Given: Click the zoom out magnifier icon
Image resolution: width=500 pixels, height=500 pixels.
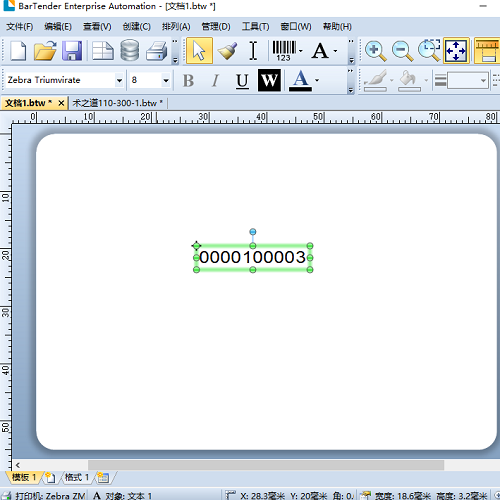Looking at the screenshot, I should 402,51.
